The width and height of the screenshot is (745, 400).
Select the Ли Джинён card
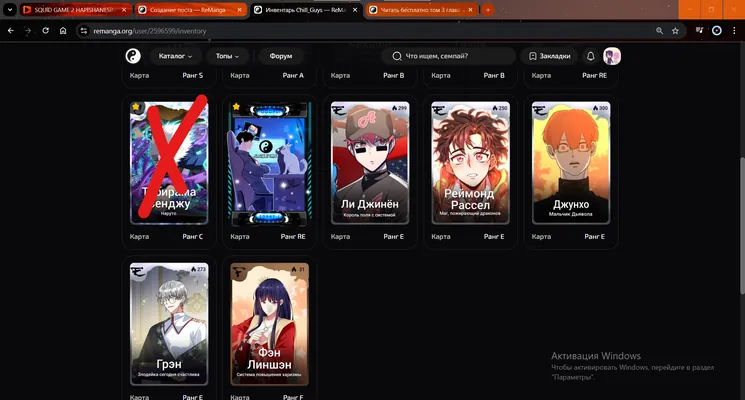(370, 162)
